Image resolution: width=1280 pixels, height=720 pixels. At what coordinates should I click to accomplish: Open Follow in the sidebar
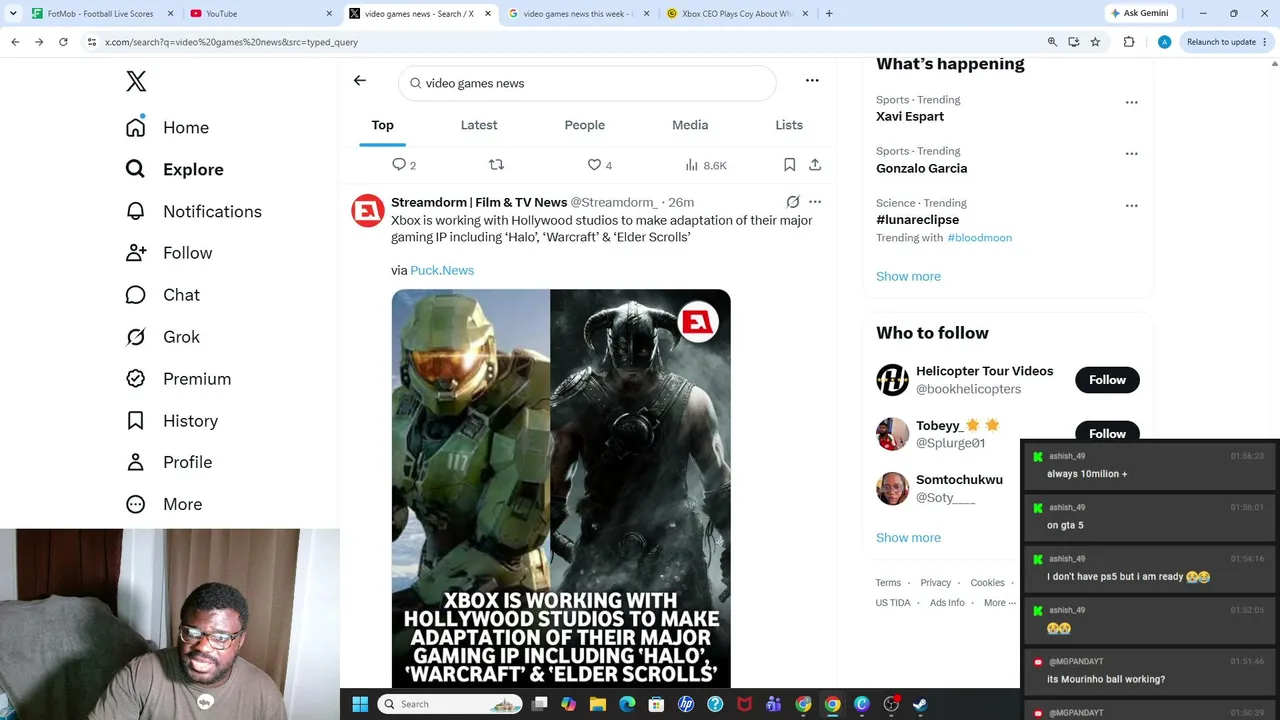pyautogui.click(x=168, y=253)
